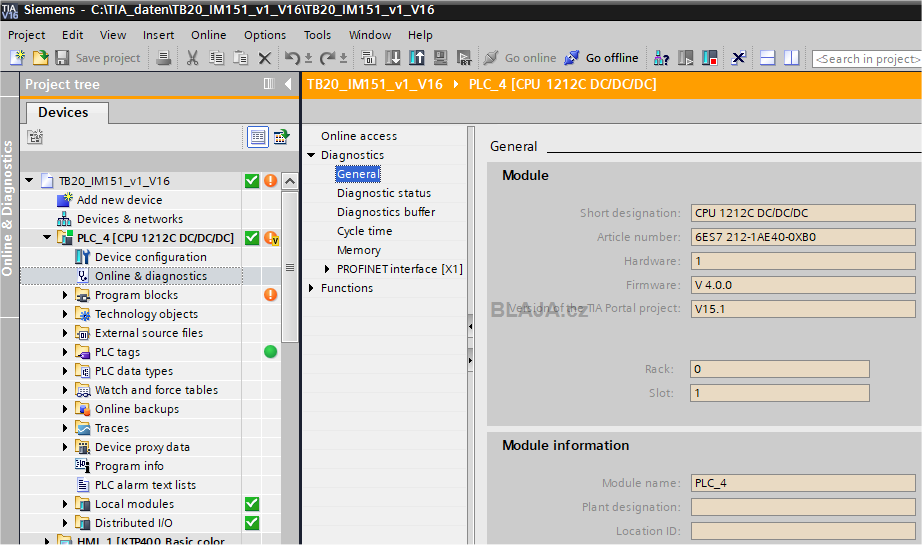Click the Search in project field
922x545 pixels.
pyautogui.click(x=867, y=59)
